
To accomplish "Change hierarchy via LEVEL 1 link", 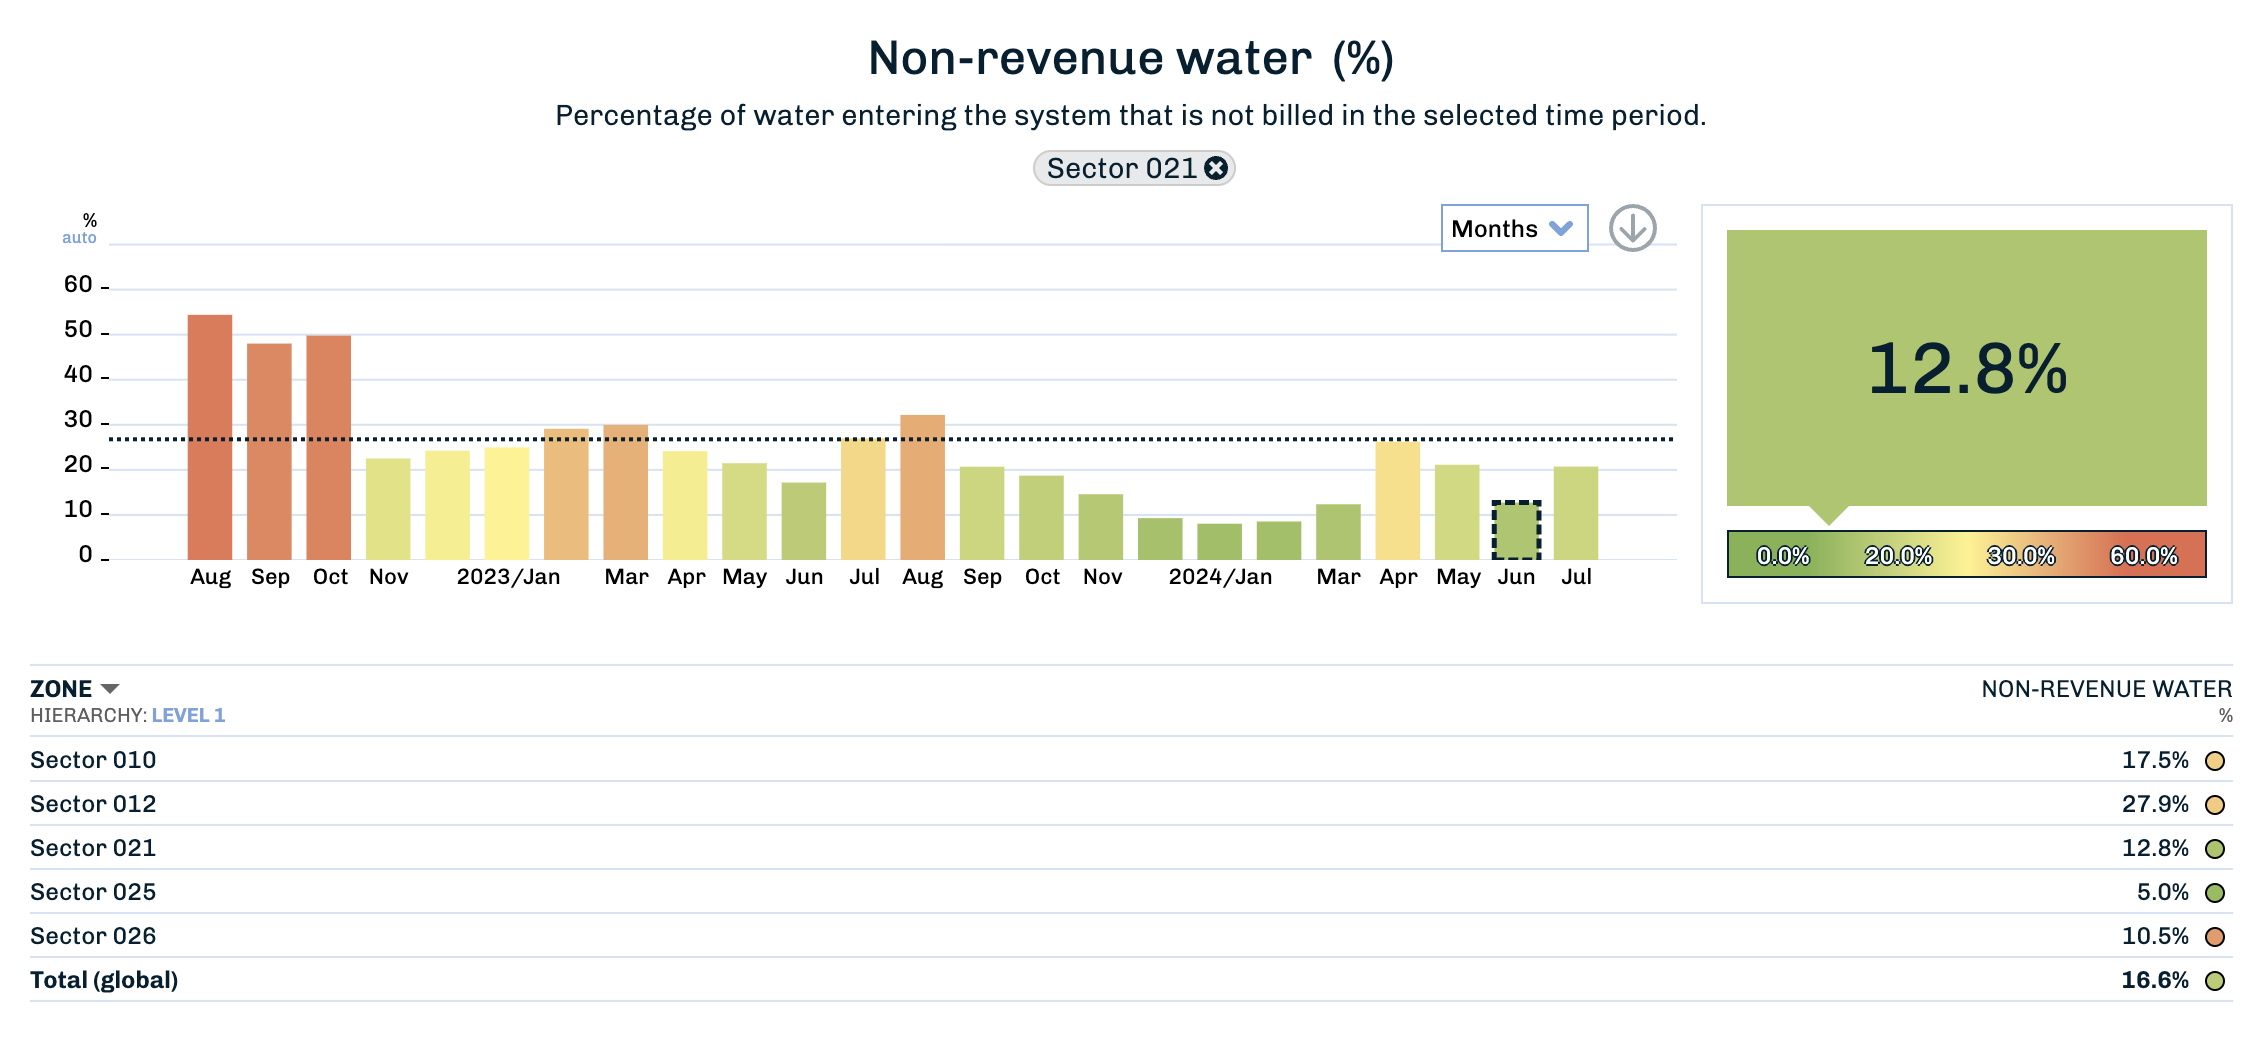I will point(188,715).
